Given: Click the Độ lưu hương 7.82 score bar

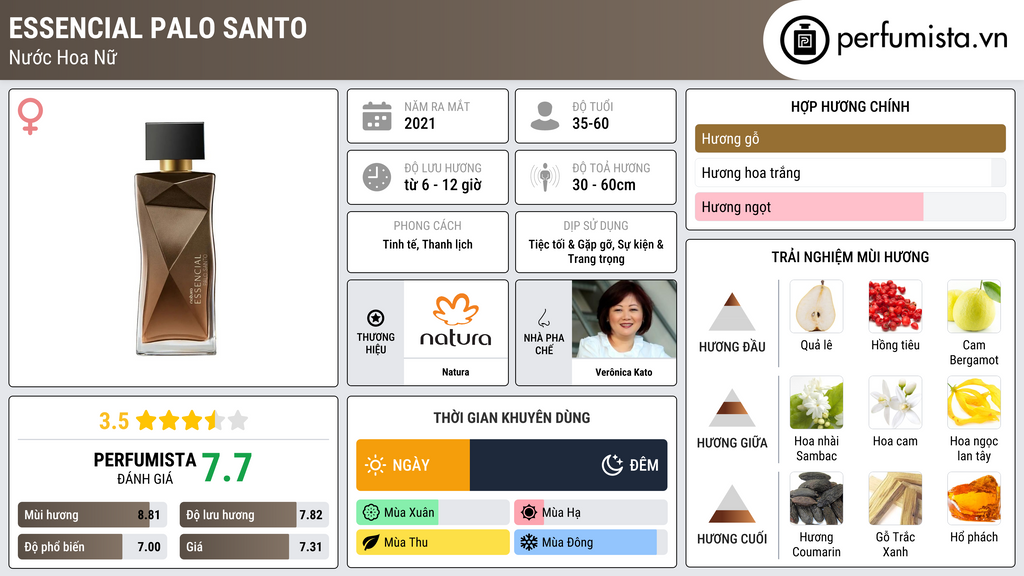Looking at the screenshot, I should (x=254, y=515).
